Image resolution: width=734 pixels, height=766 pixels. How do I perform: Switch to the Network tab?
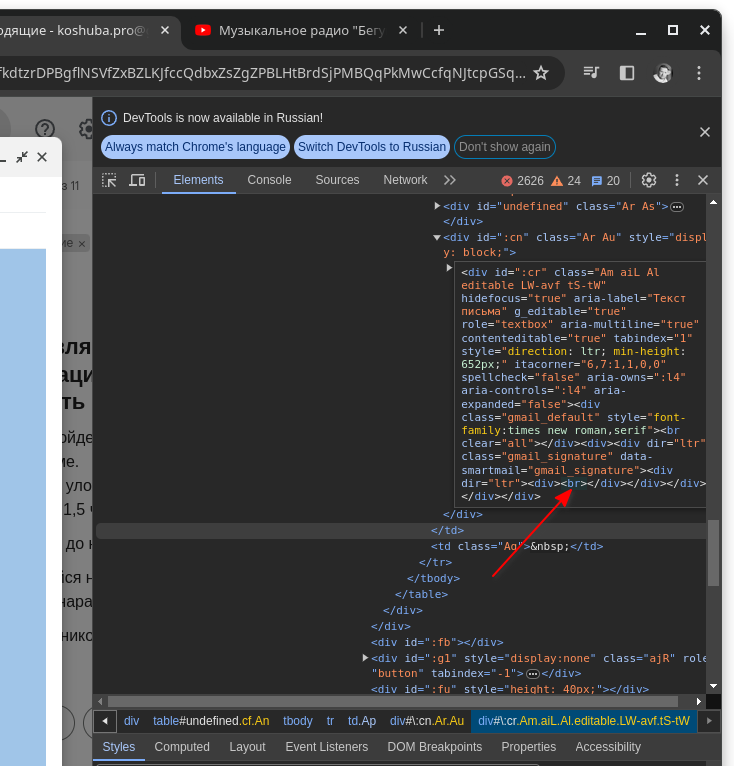click(x=405, y=180)
